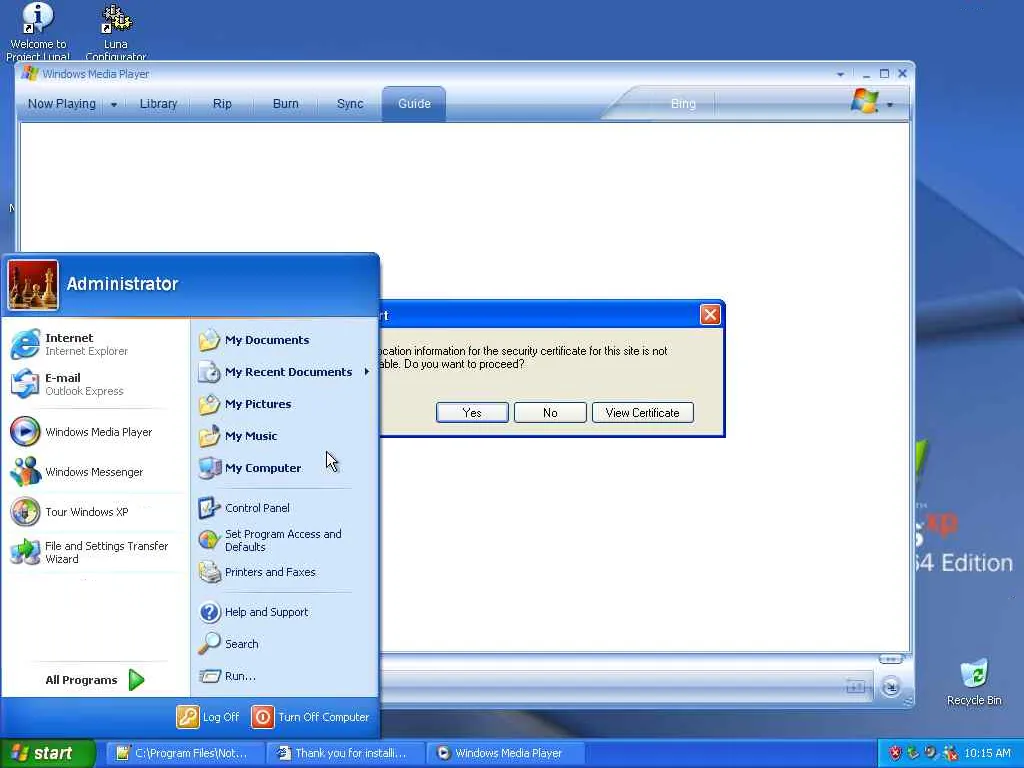The width and height of the screenshot is (1024, 768).
Task: Open Internet Explorer from Start menu
Action: pyautogui.click(x=95, y=344)
